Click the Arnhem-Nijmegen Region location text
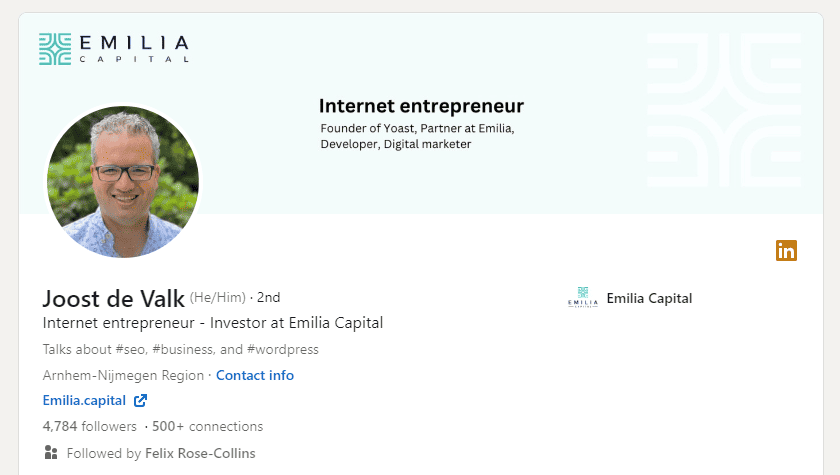 click(124, 375)
